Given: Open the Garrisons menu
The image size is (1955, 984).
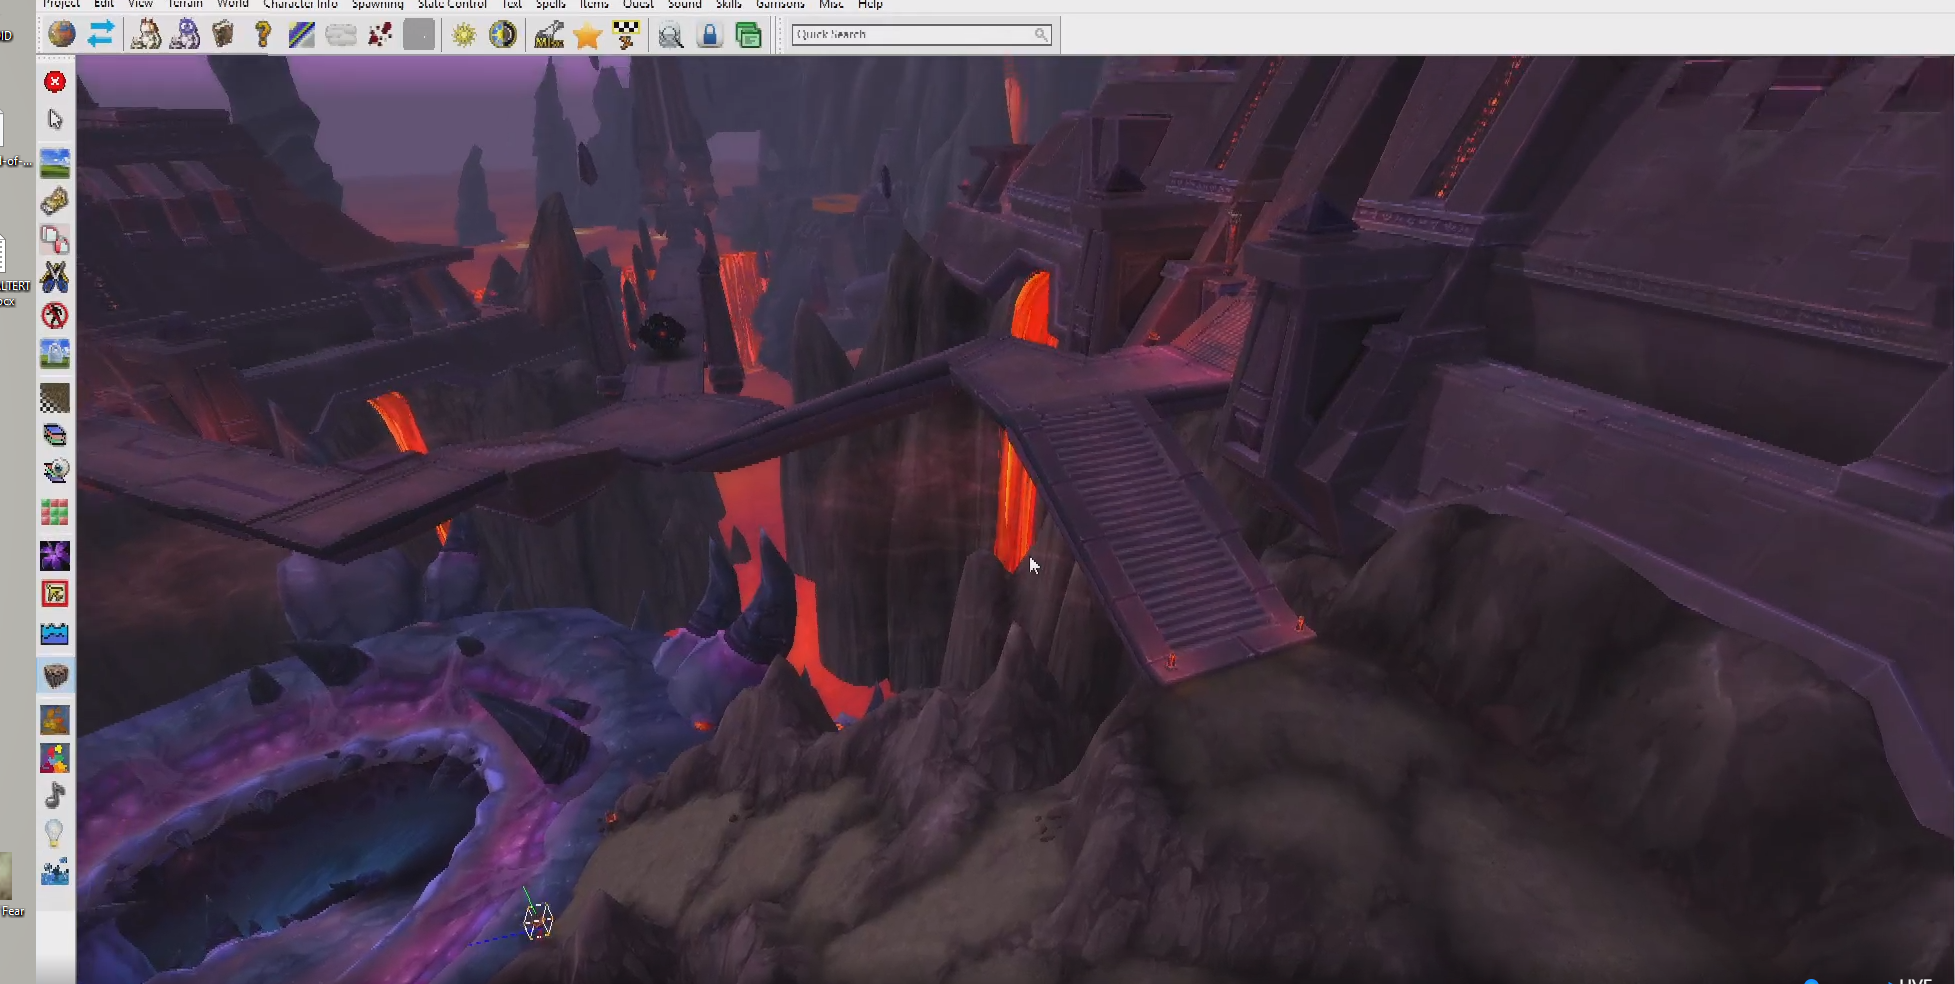Looking at the screenshot, I should point(780,4).
